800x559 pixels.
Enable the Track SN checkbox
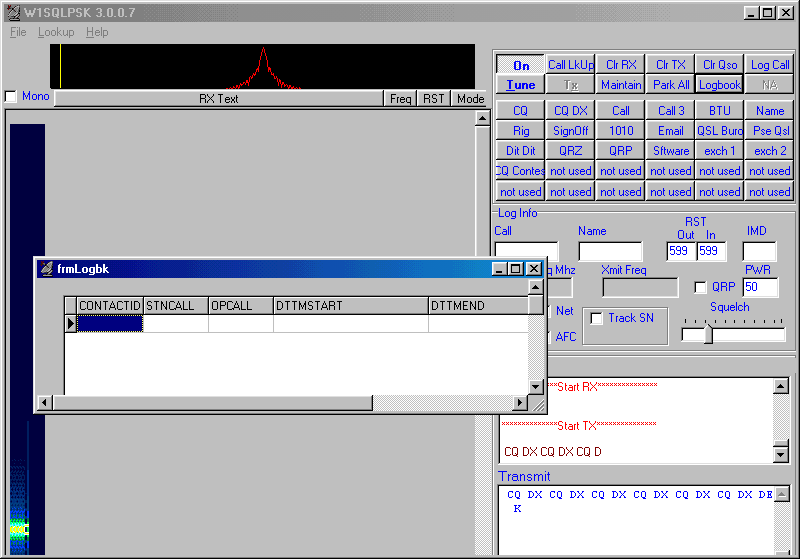(596, 318)
